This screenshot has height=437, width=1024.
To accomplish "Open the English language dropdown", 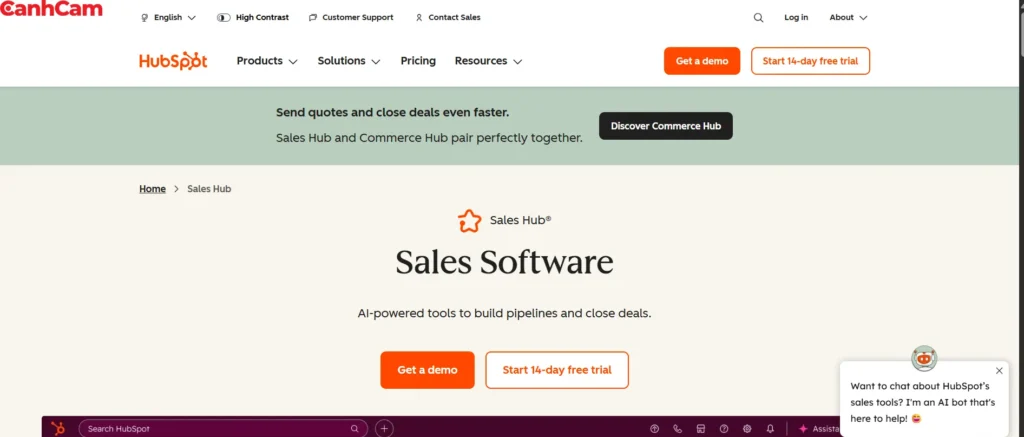I will pos(168,18).
